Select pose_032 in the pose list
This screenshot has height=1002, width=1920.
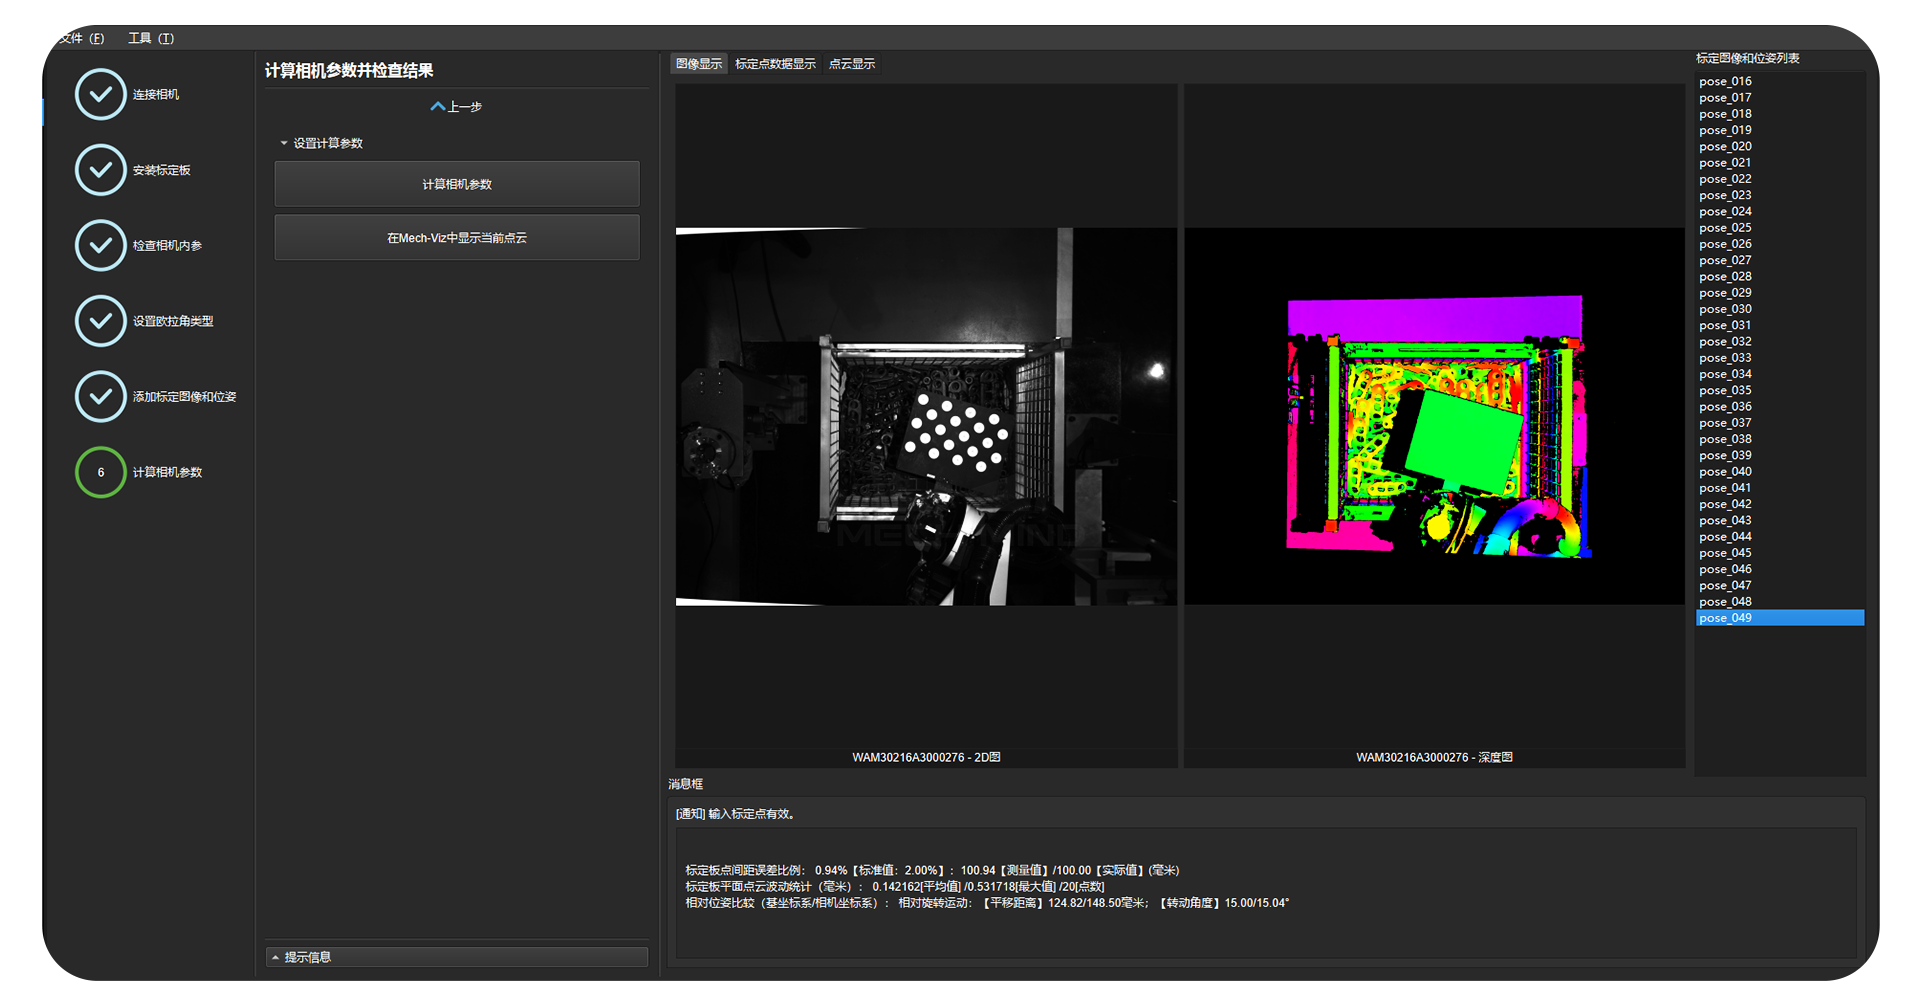tap(1780, 341)
